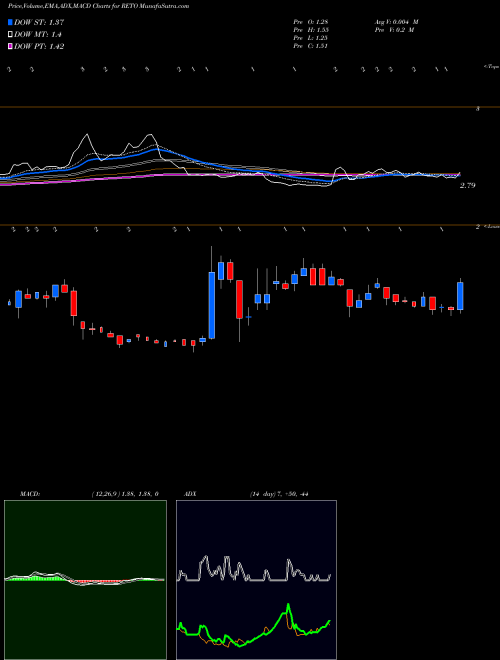
Task: Click the 'Pre O: 1.28' value
Action: pos(311,22)
